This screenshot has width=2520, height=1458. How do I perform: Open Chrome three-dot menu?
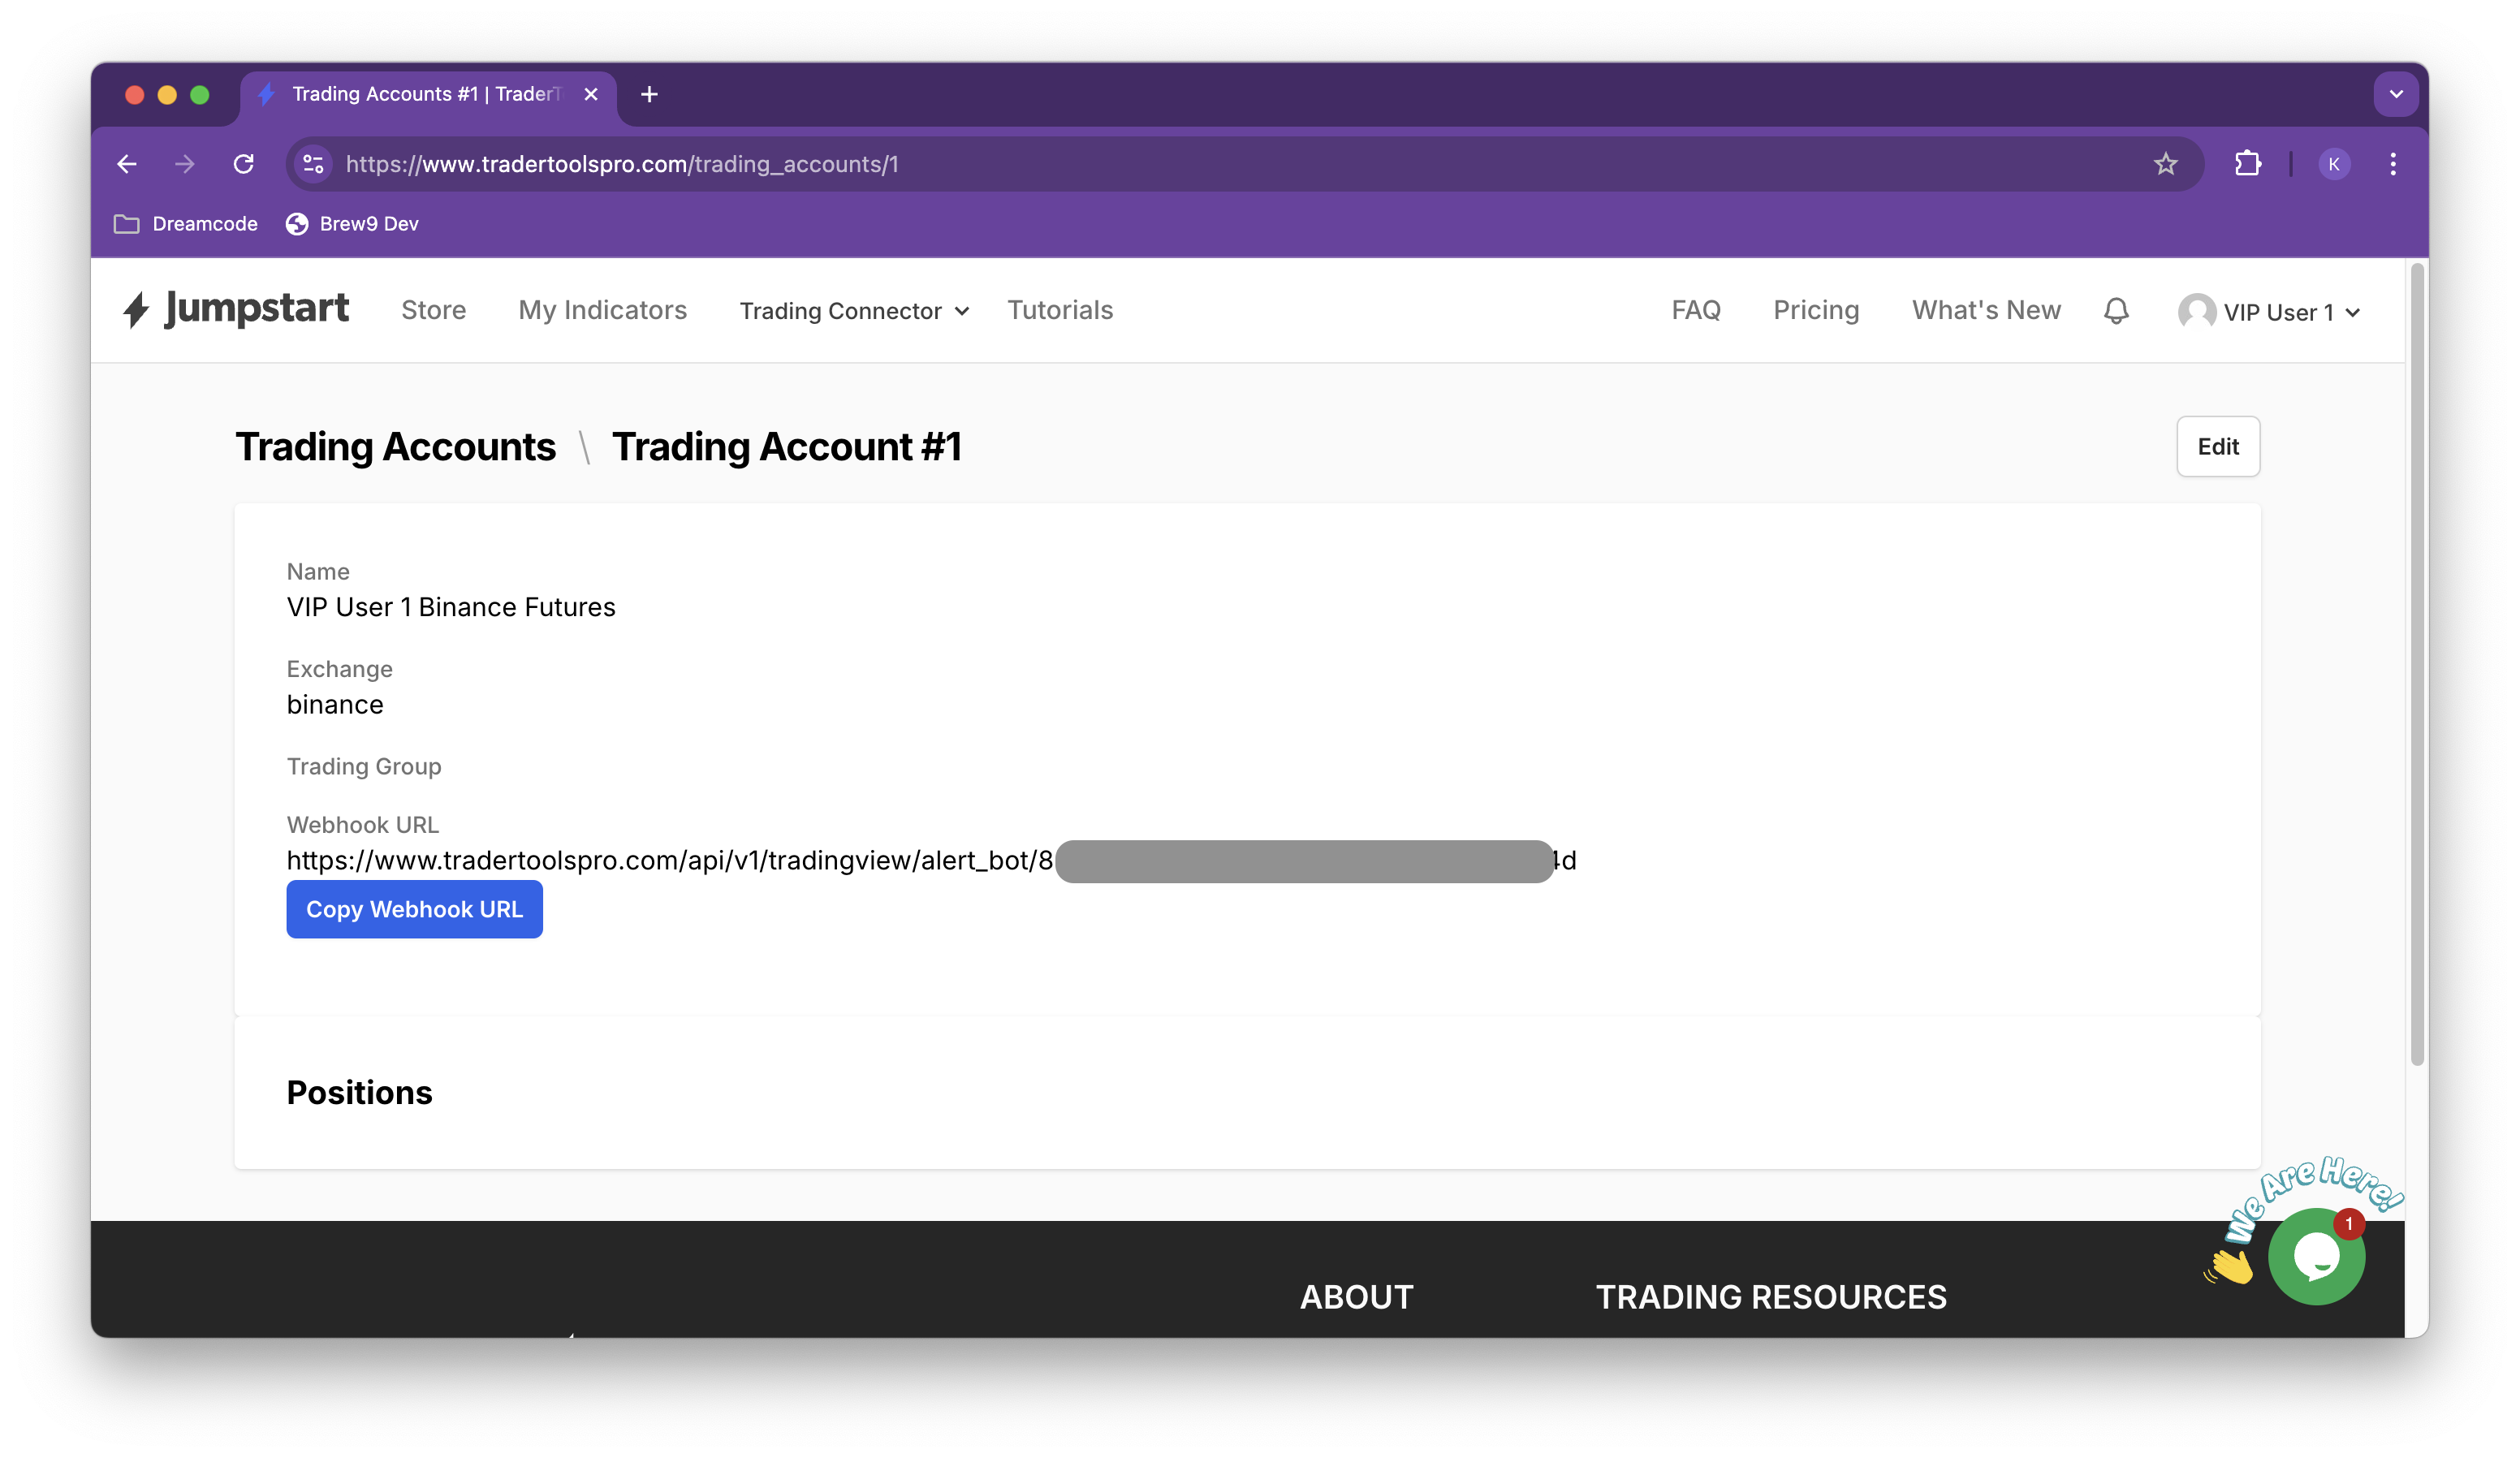click(2392, 164)
